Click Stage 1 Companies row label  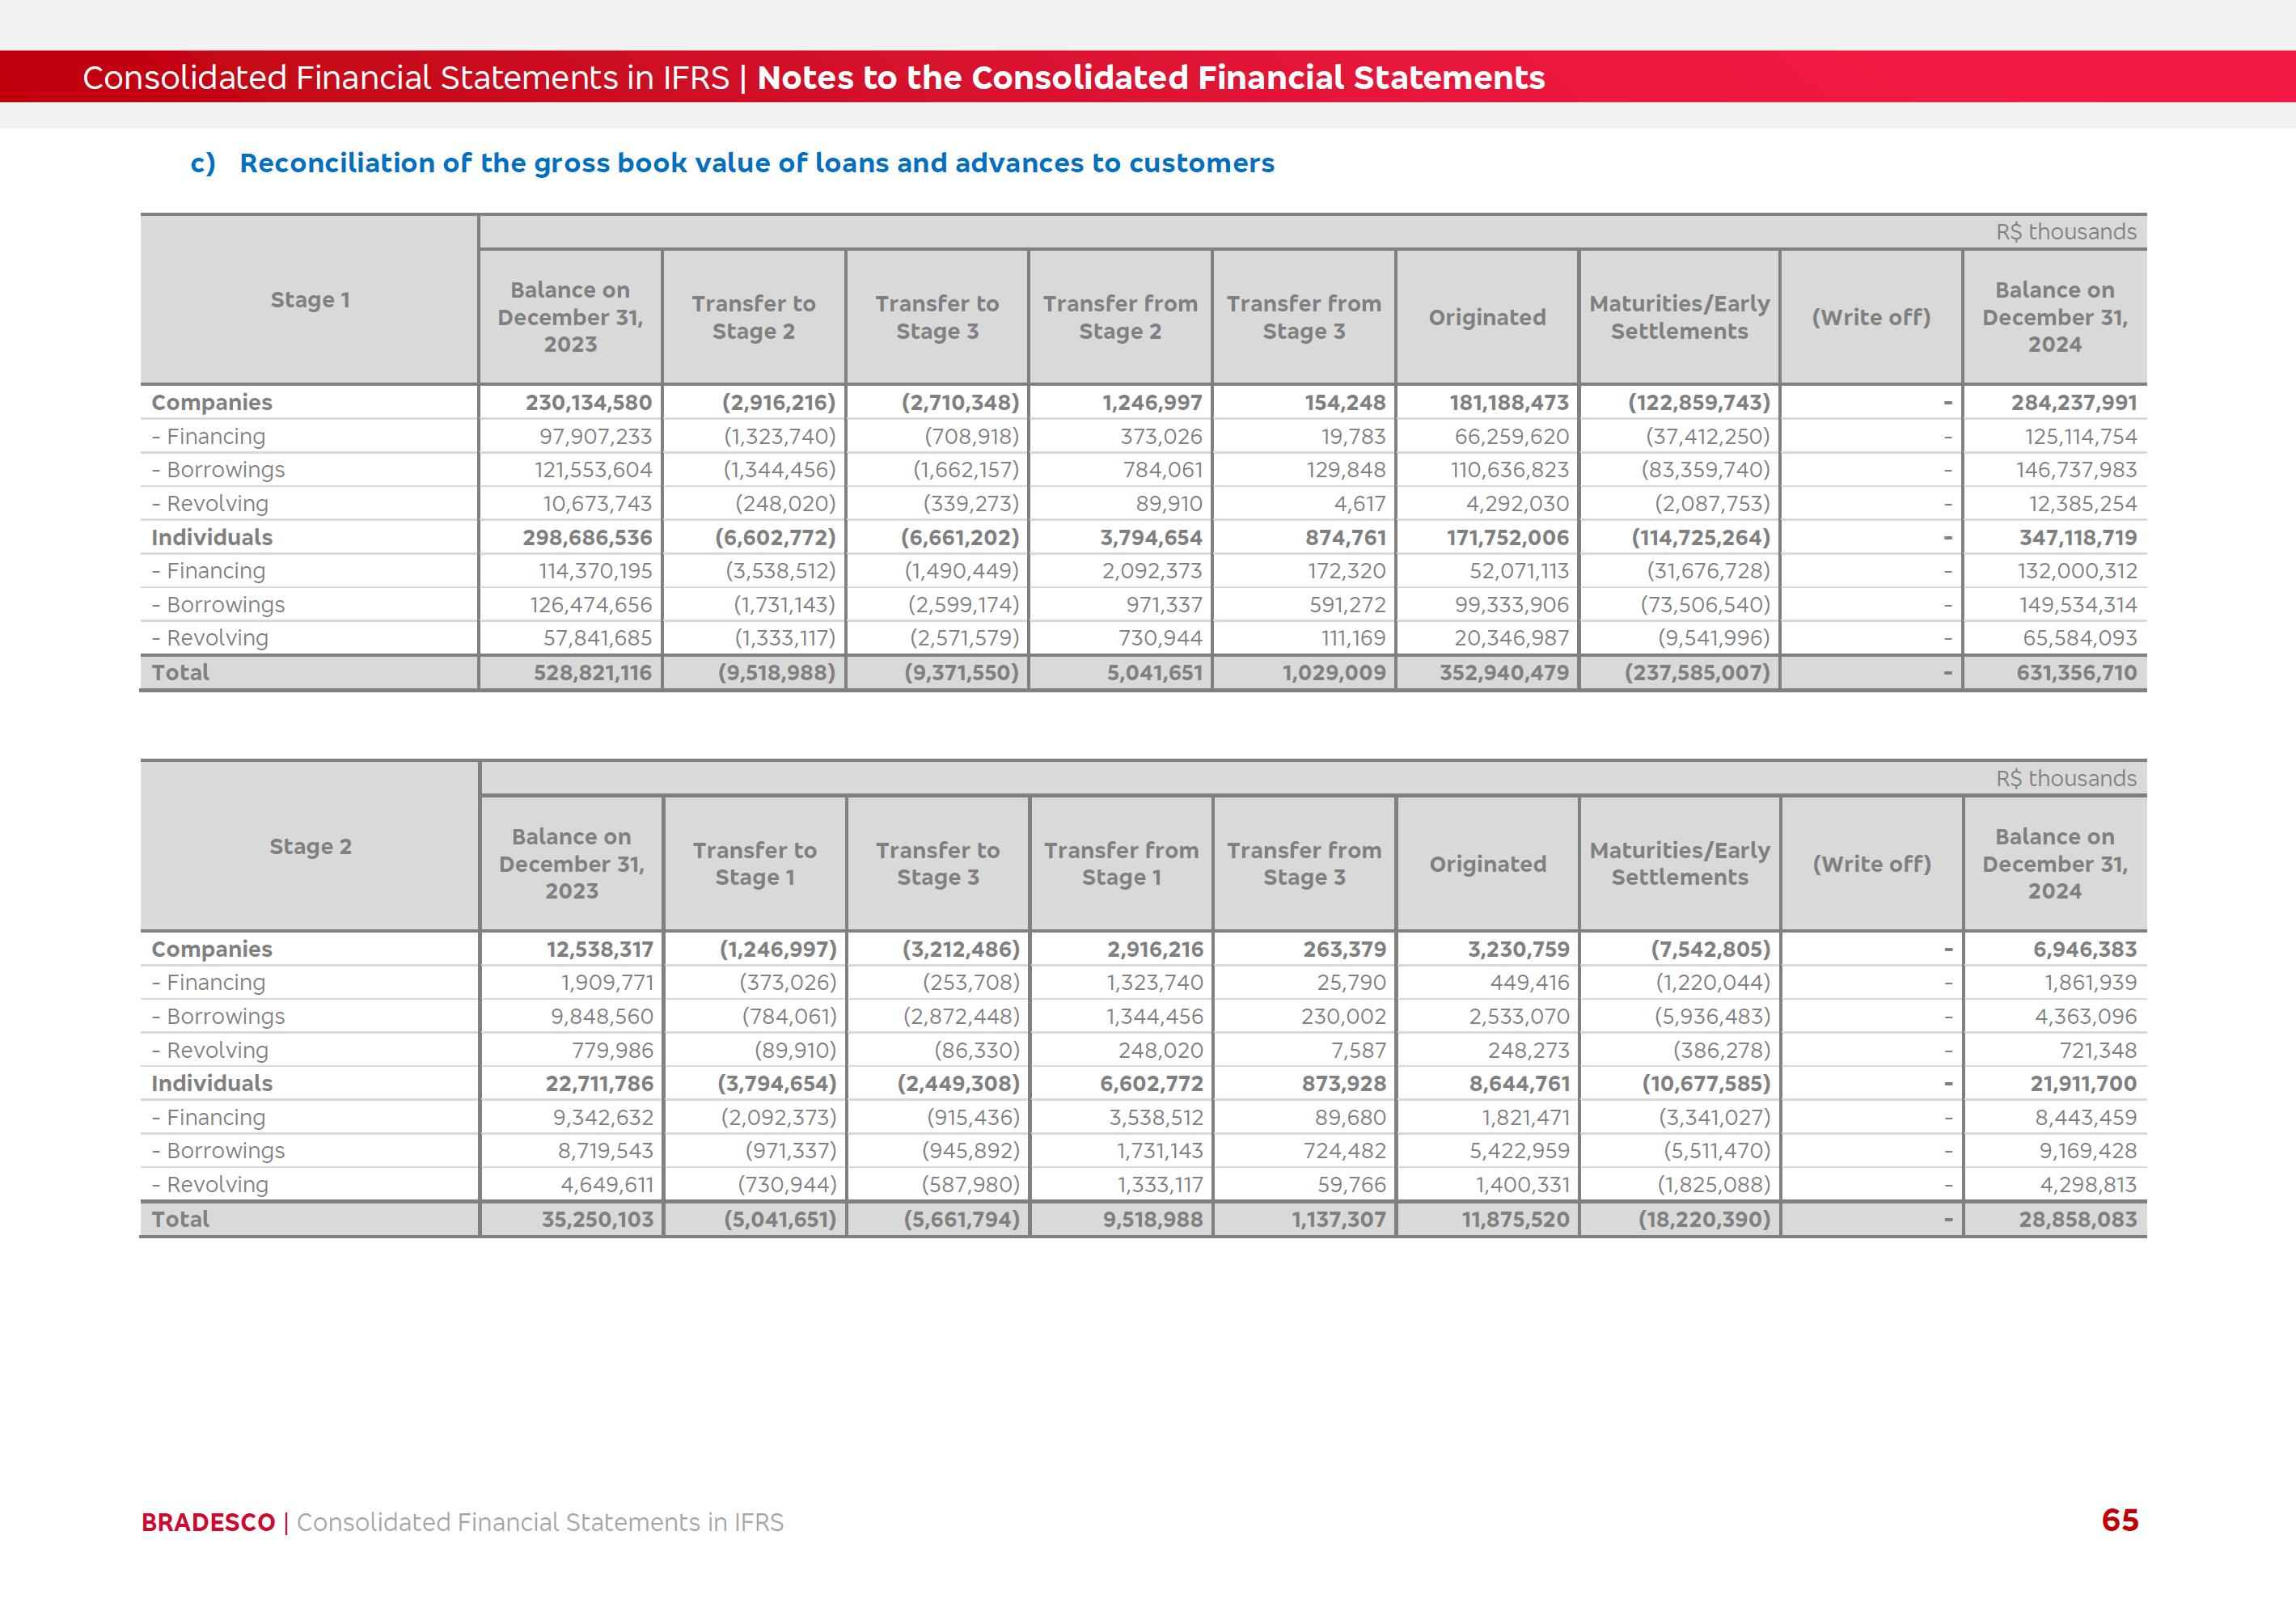tap(211, 402)
